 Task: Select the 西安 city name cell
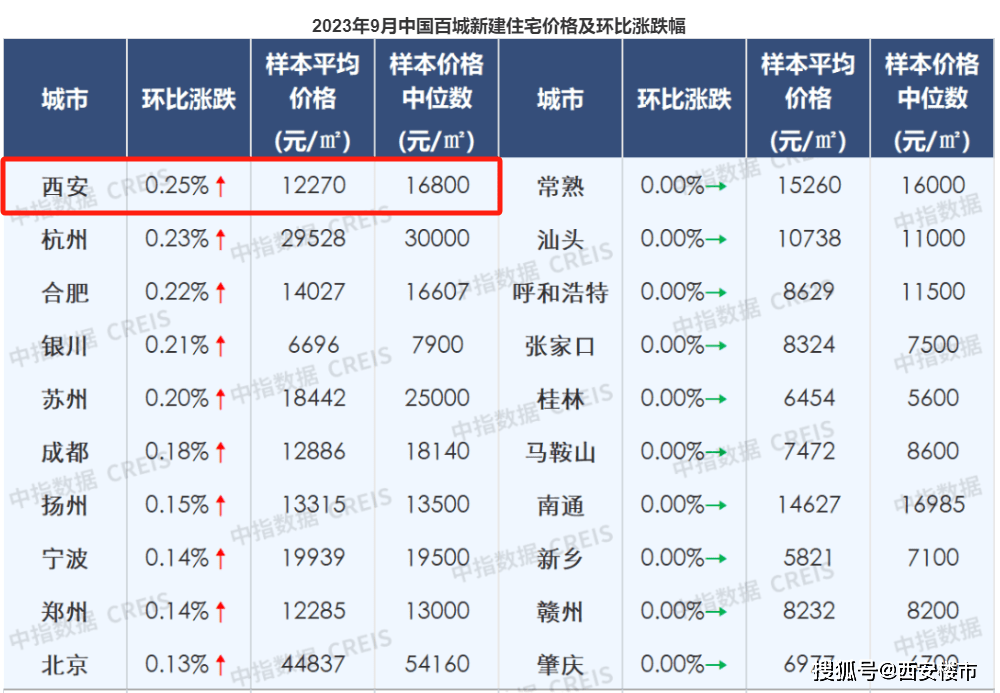[x=65, y=187]
